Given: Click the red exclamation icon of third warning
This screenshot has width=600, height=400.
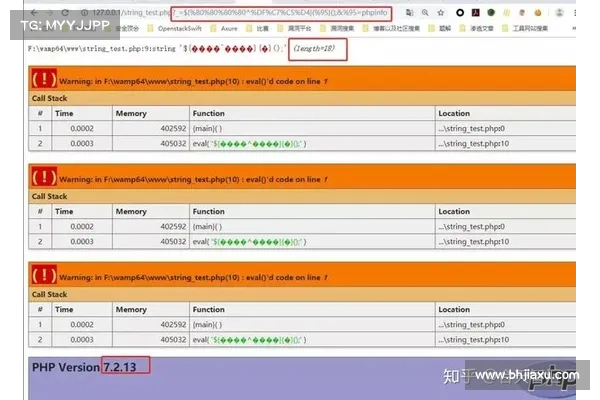Looking at the screenshot, I should [44, 275].
